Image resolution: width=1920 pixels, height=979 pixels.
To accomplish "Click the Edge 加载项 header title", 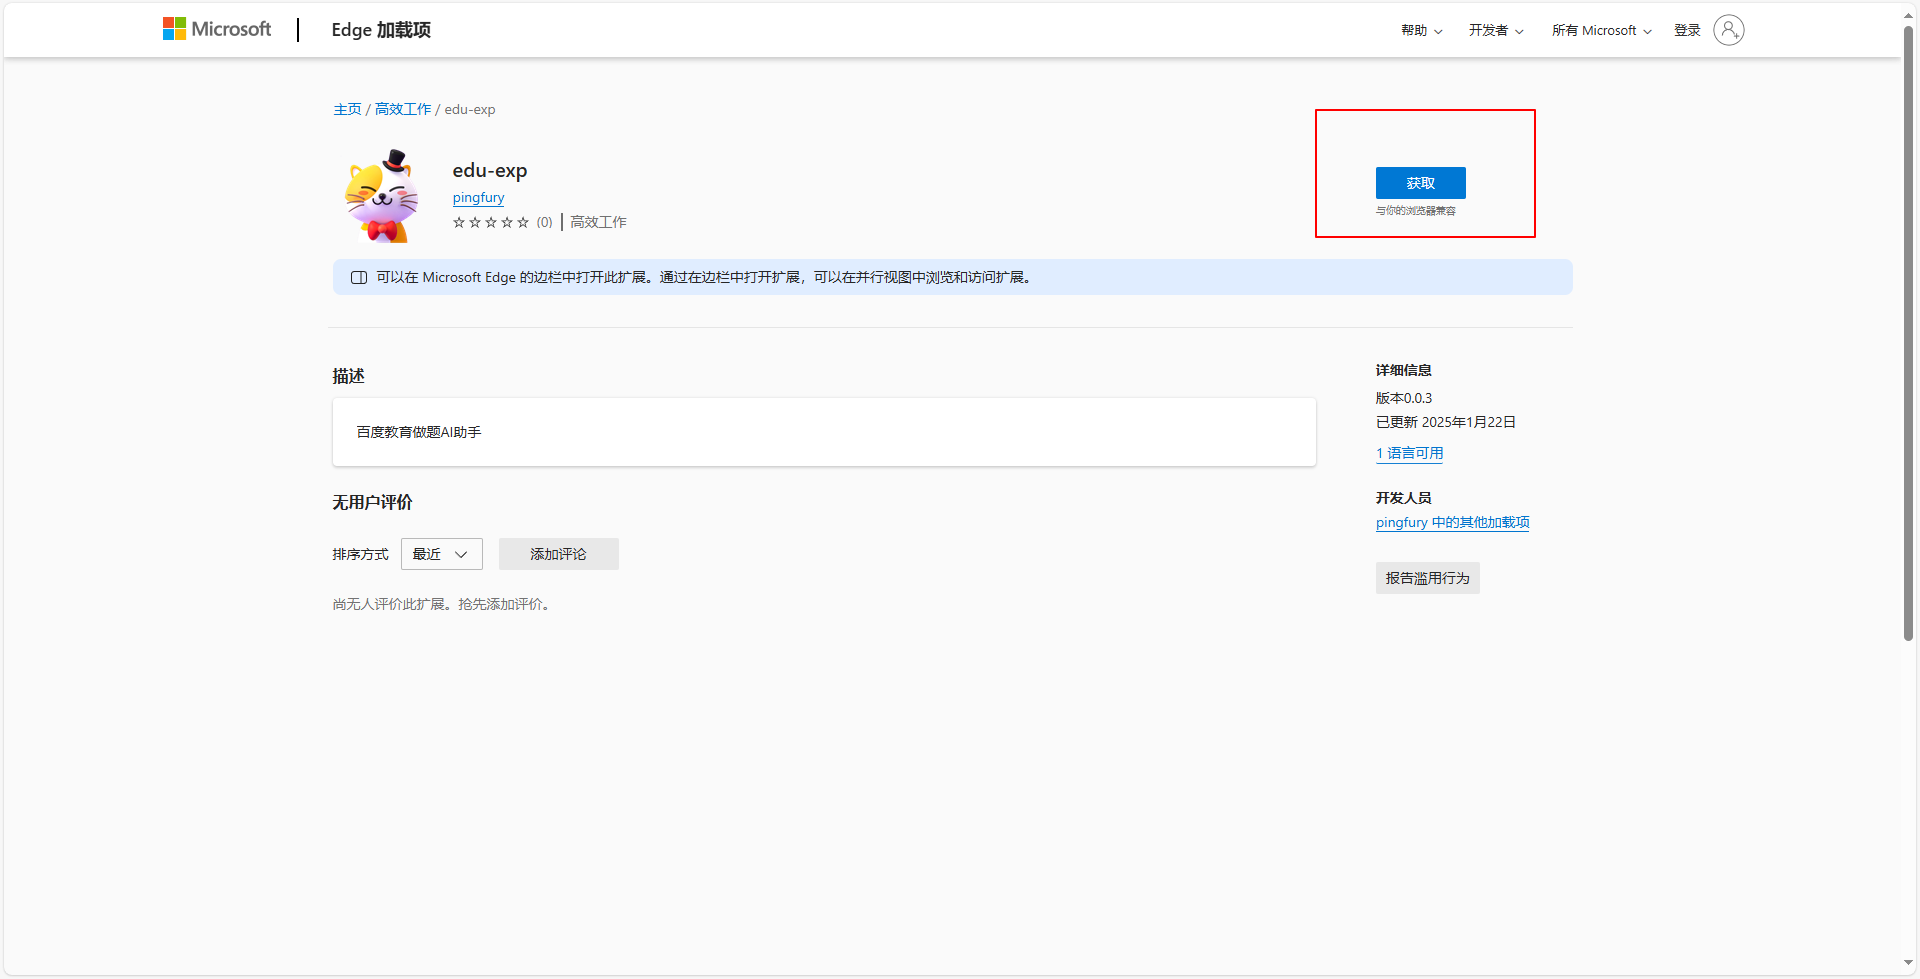I will 381,30.
